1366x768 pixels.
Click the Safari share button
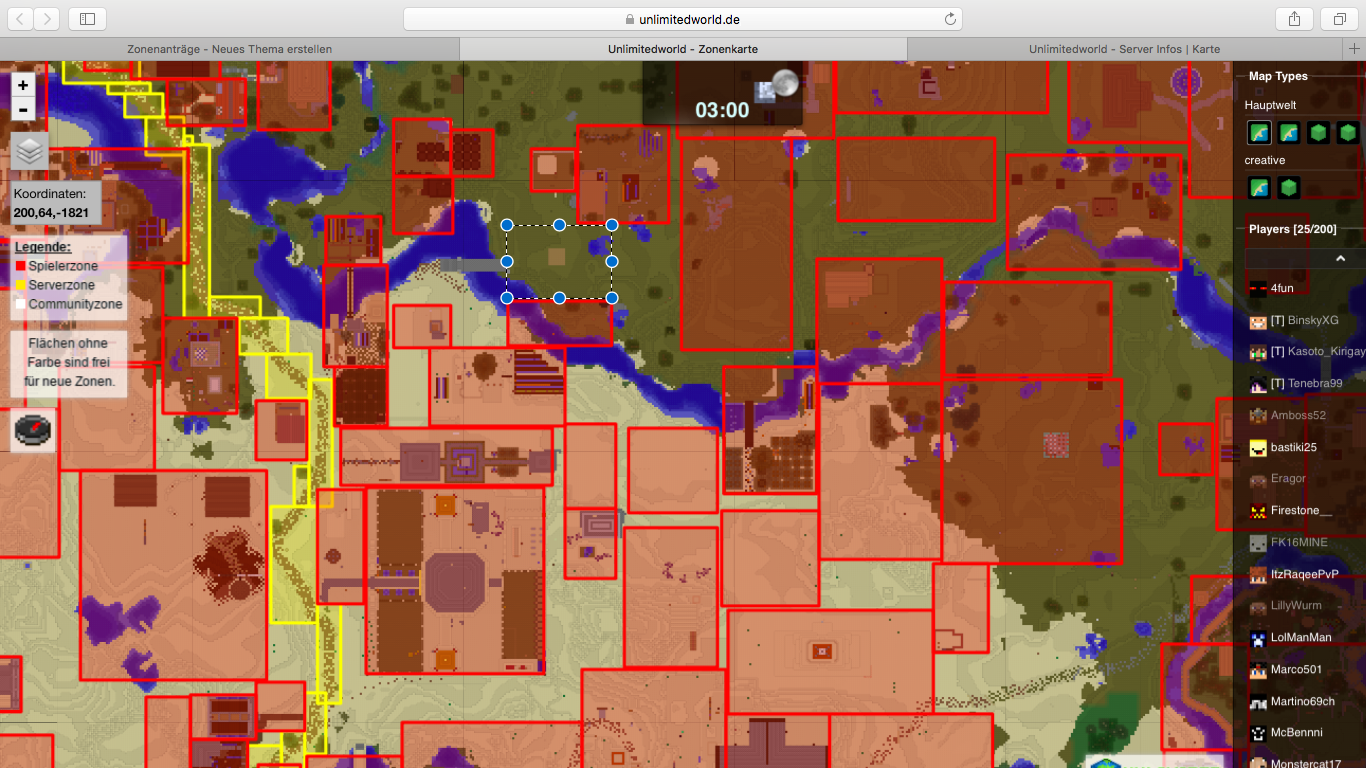click(1294, 19)
